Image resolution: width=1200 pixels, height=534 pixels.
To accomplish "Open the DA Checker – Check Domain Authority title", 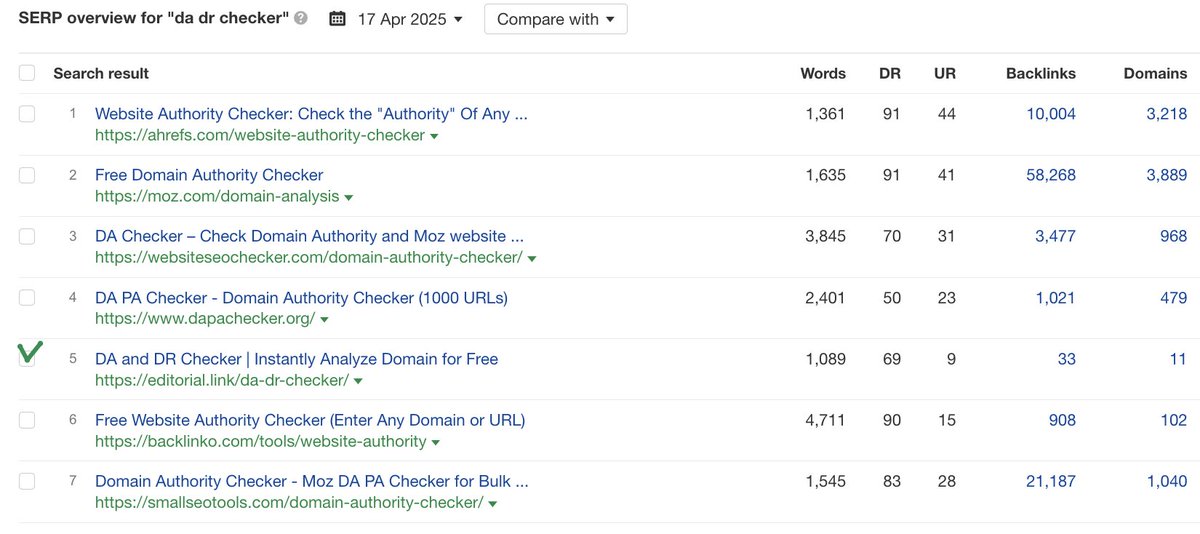I will point(309,236).
